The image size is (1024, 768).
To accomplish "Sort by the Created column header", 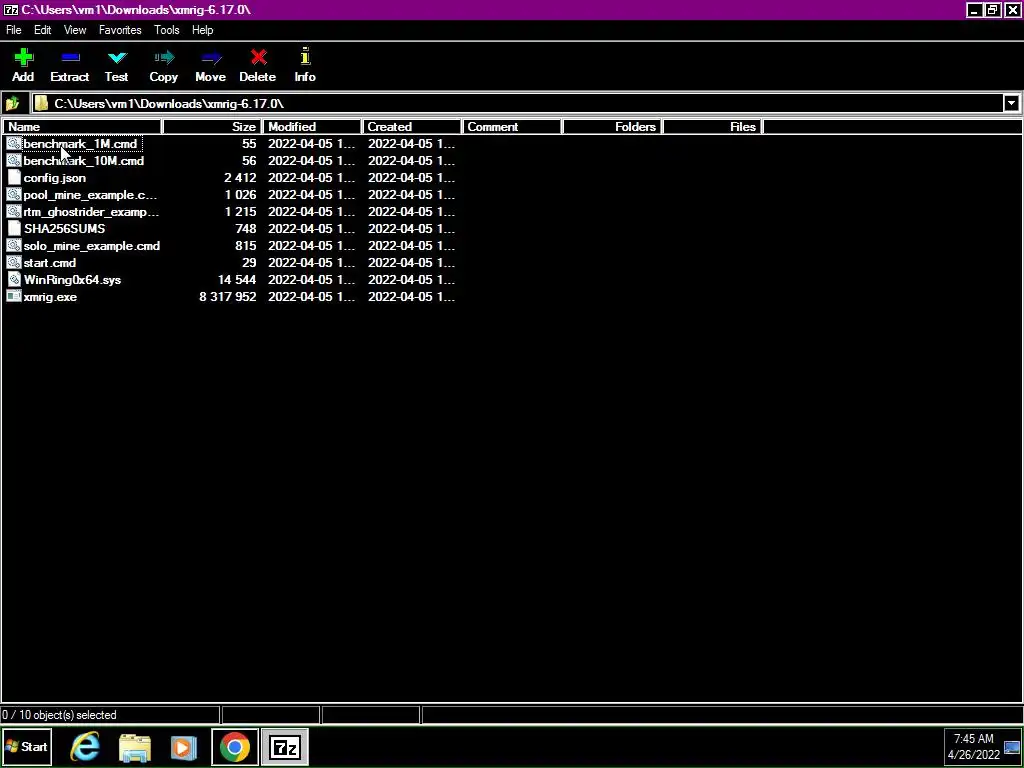I will [413, 127].
